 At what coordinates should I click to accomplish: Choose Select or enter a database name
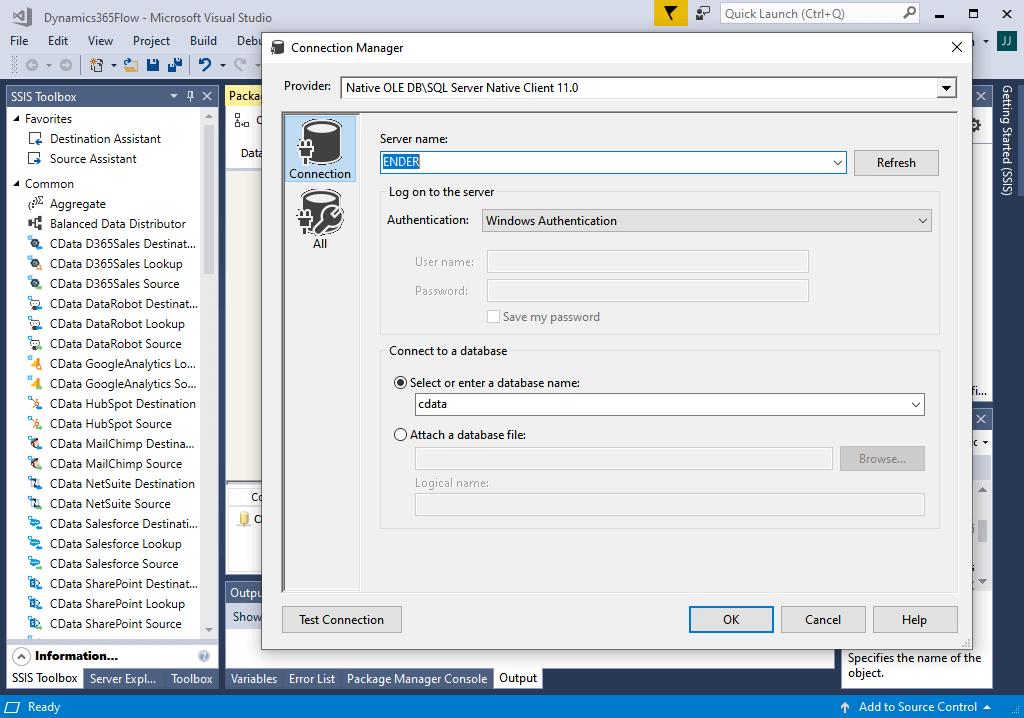pos(401,383)
